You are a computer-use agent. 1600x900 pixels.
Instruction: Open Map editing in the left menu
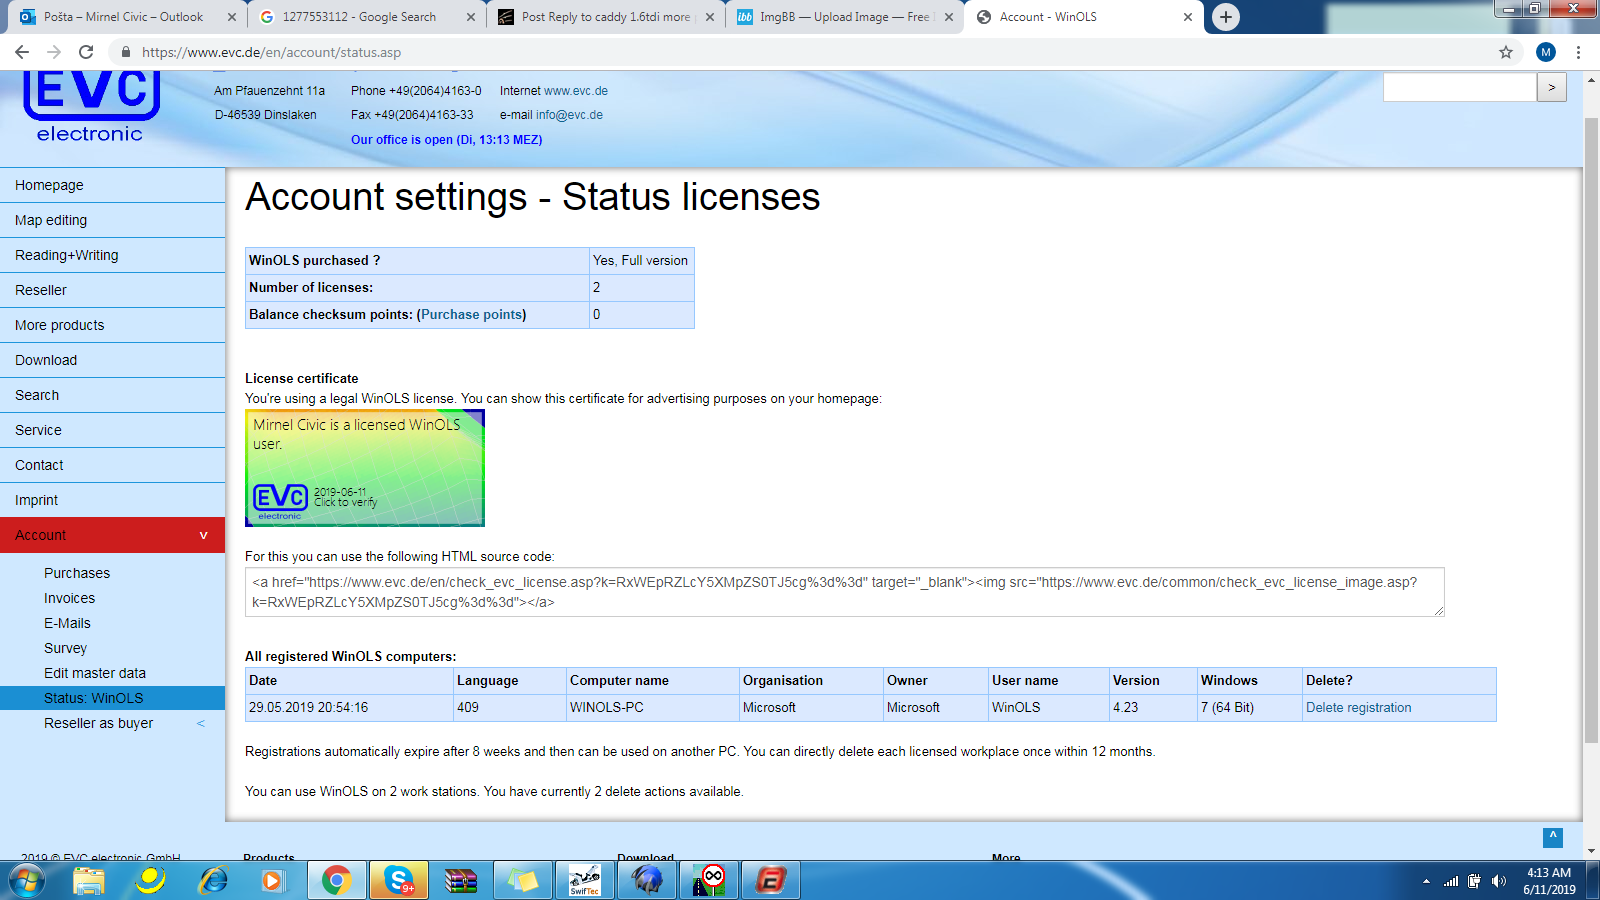pyautogui.click(x=113, y=220)
